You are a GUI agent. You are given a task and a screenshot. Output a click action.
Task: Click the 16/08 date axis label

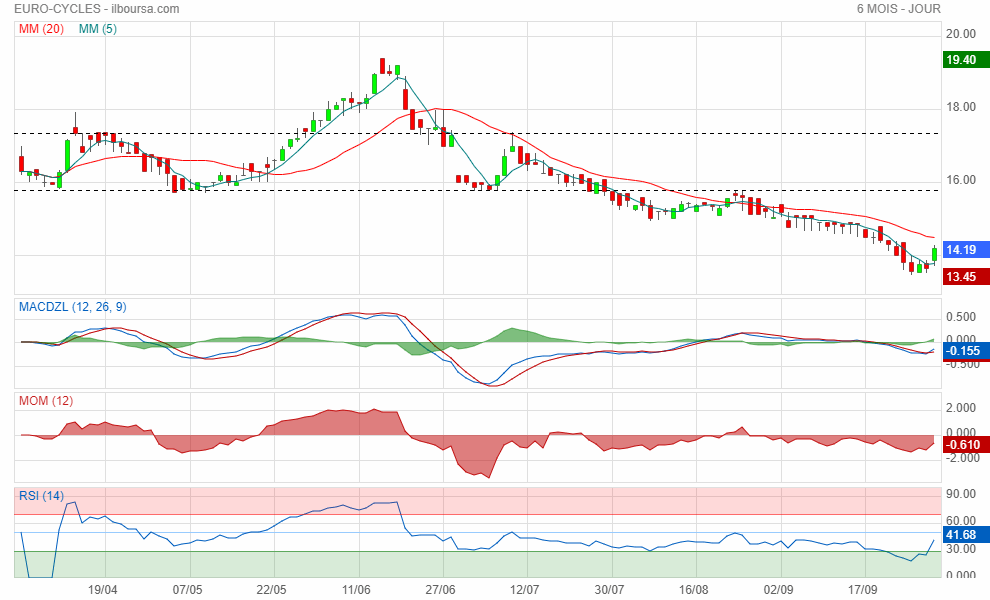(x=694, y=589)
